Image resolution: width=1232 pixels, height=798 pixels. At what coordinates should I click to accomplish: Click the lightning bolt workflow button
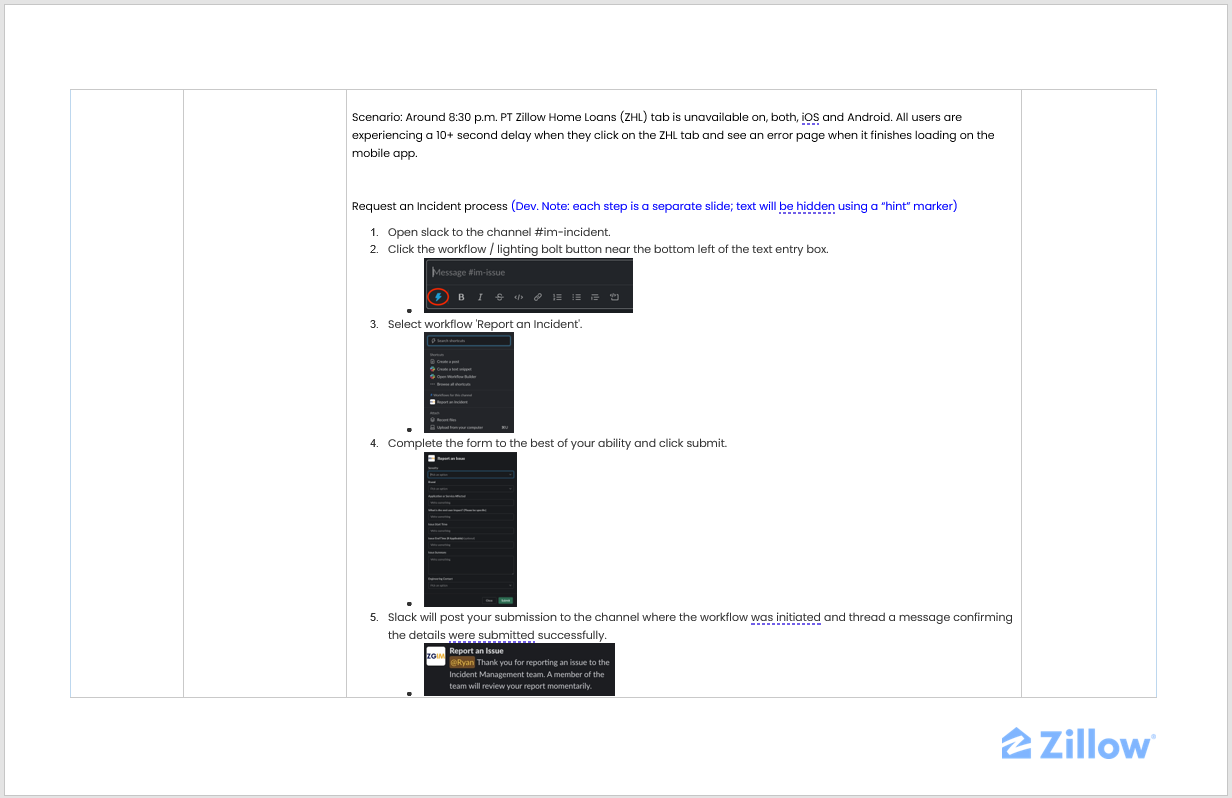coord(438,297)
